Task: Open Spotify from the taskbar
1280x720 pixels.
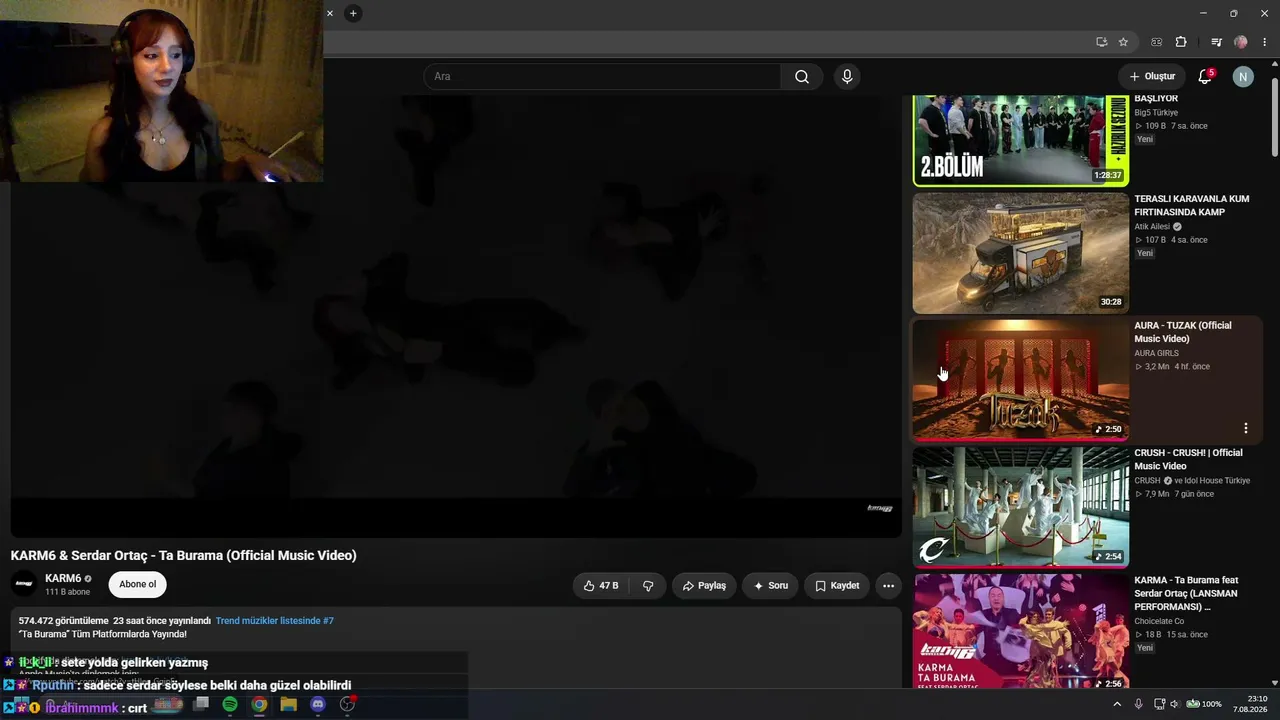Action: pos(230,705)
